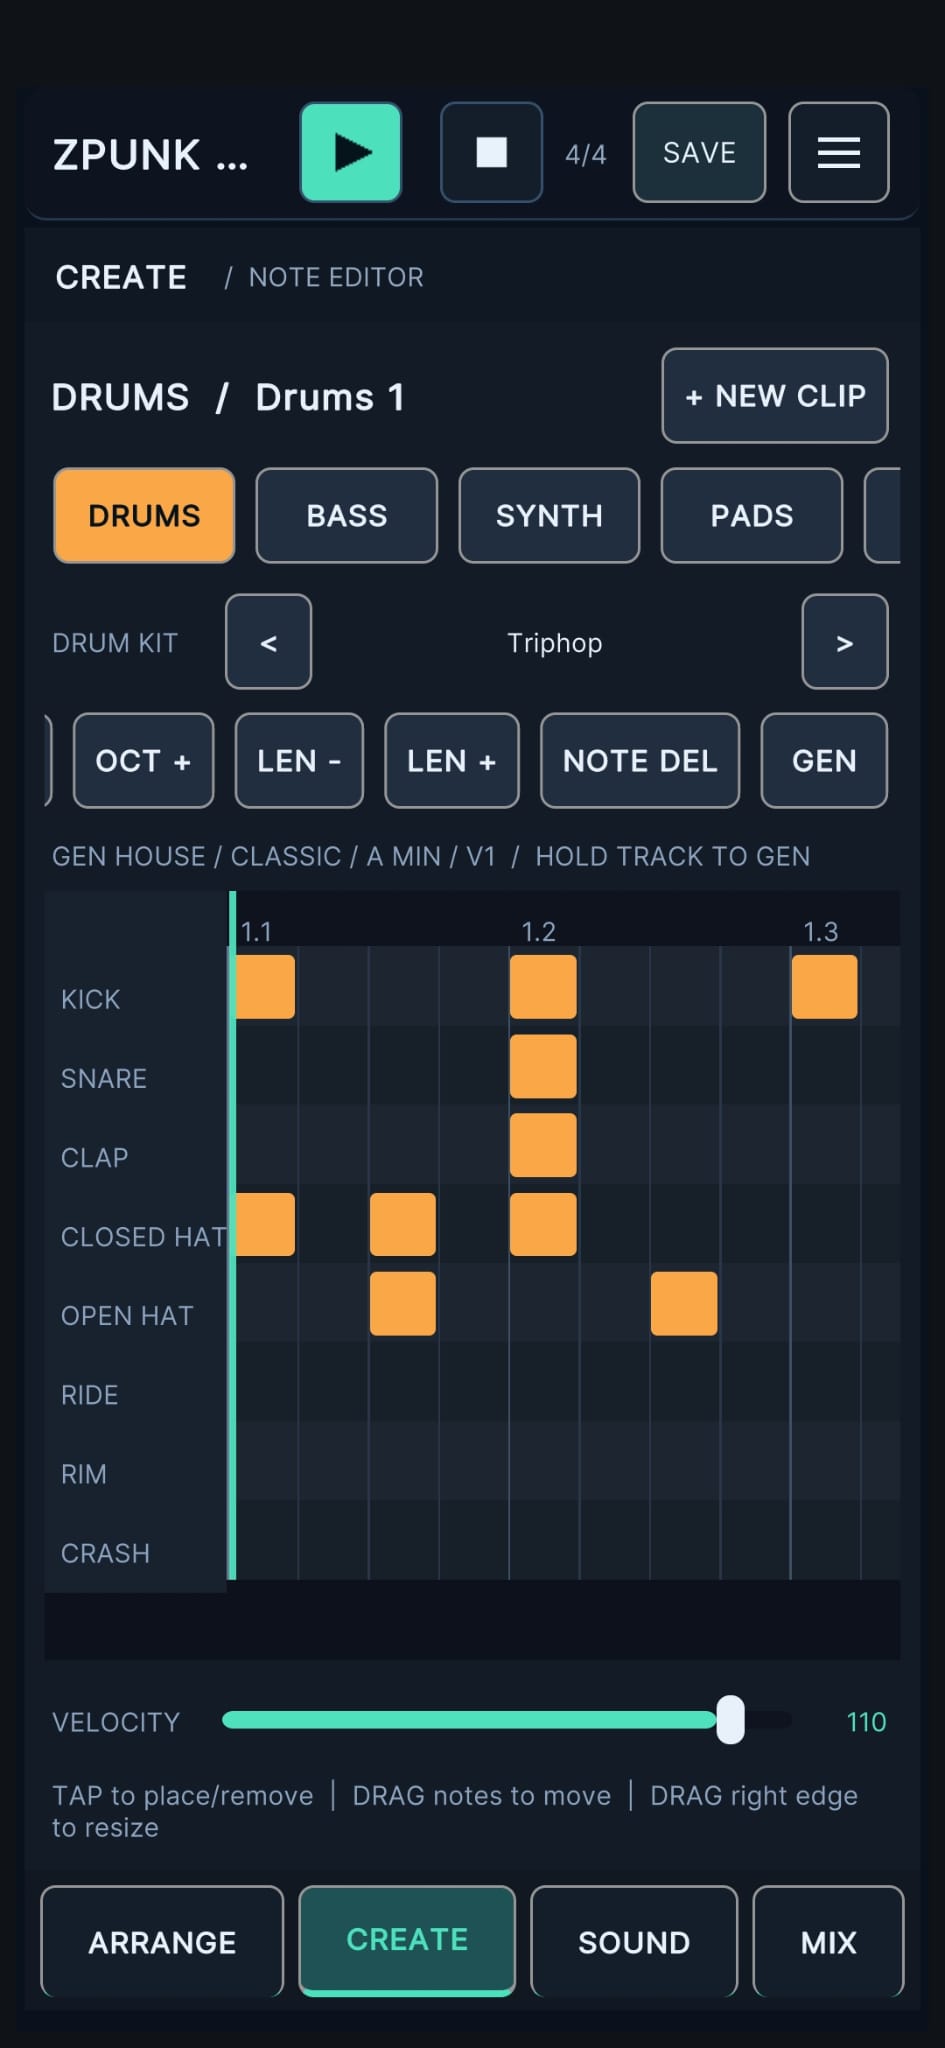
Task: Select the CLAP drum row label
Action: [95, 1157]
